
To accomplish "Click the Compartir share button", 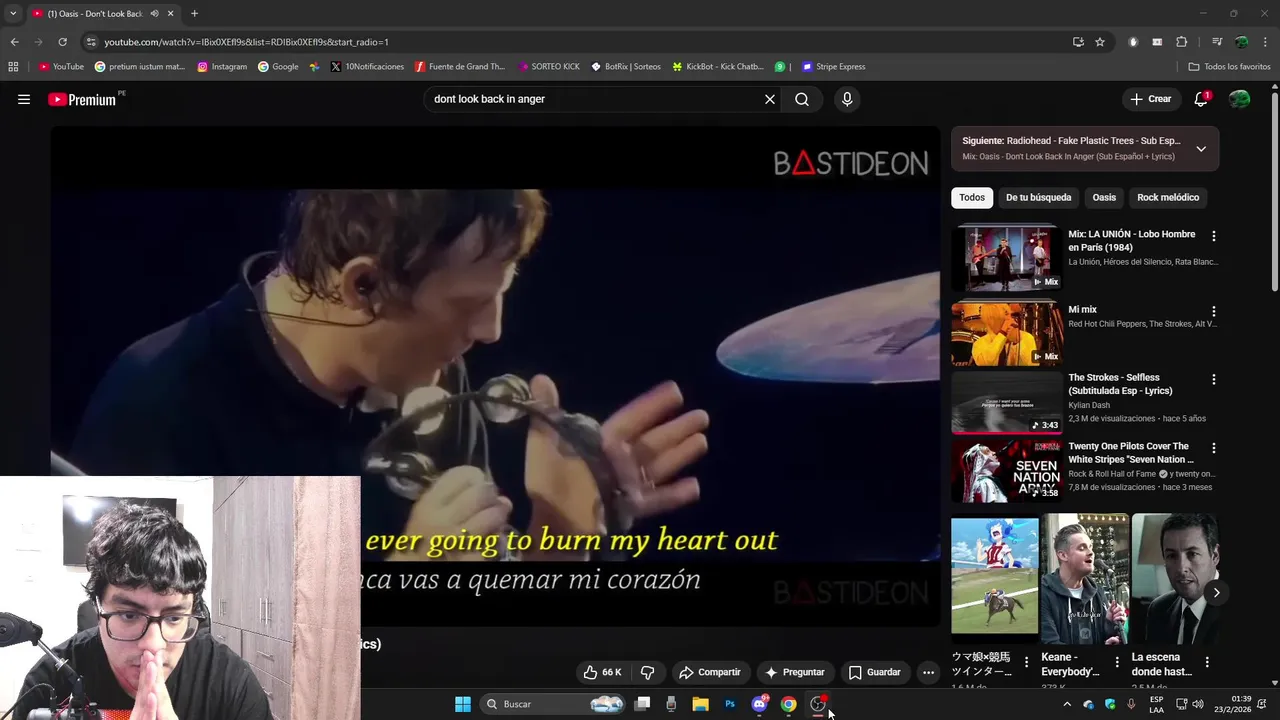I will point(709,672).
